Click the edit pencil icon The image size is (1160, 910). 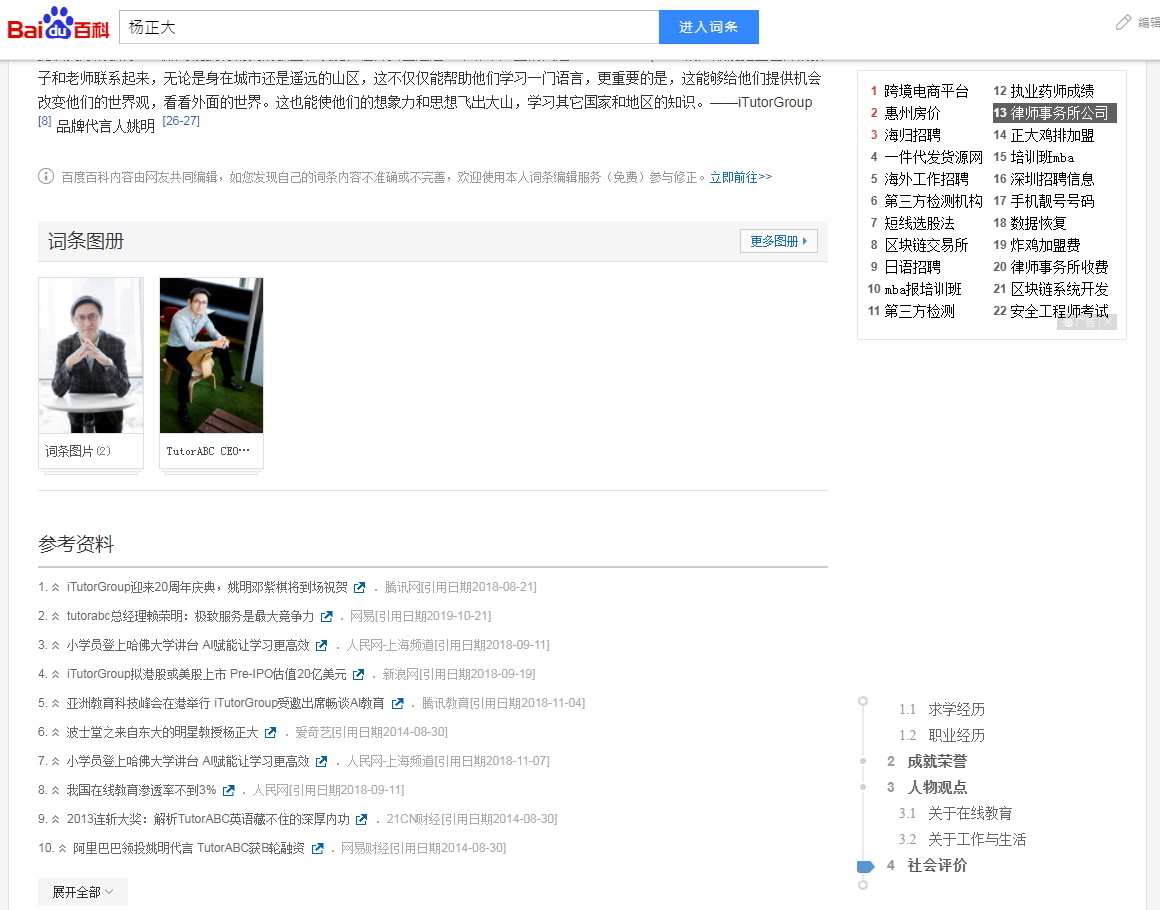[x=1123, y=23]
